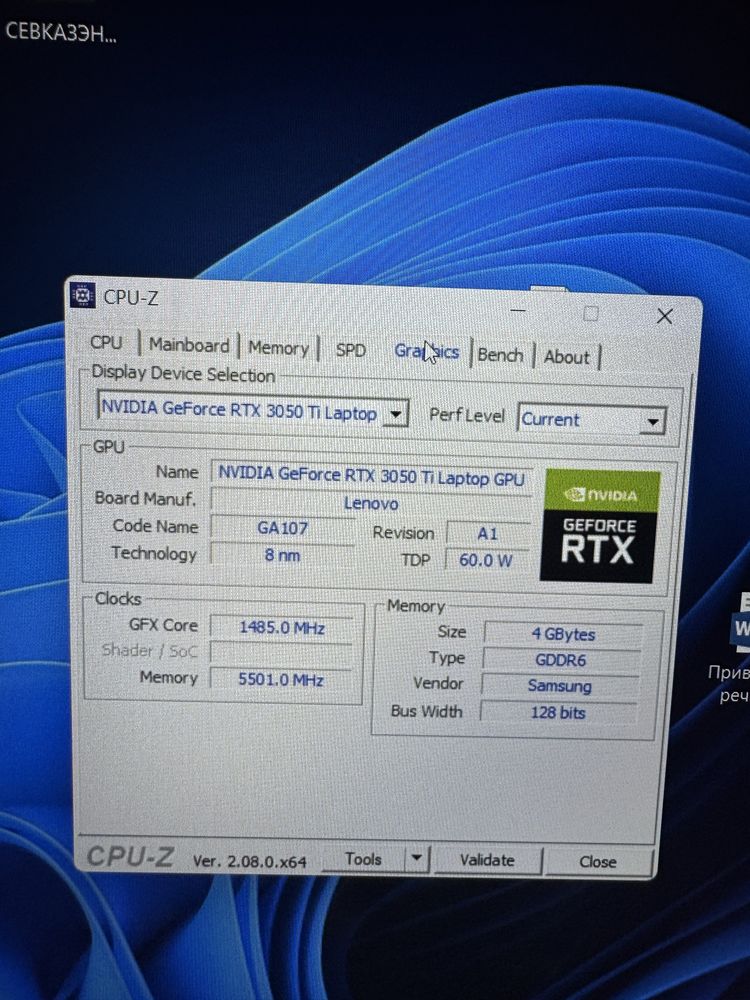This screenshot has height=1000, width=750.
Task: Switch to the About tab
Action: click(x=566, y=357)
